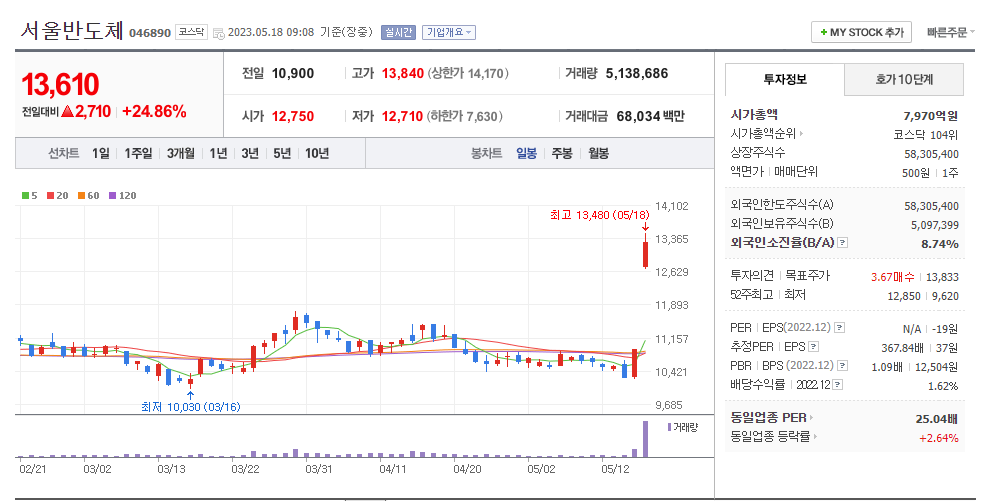Click the help icon next to 추정PER EPS
Viewport: 983px width, 501px height.
(813, 347)
